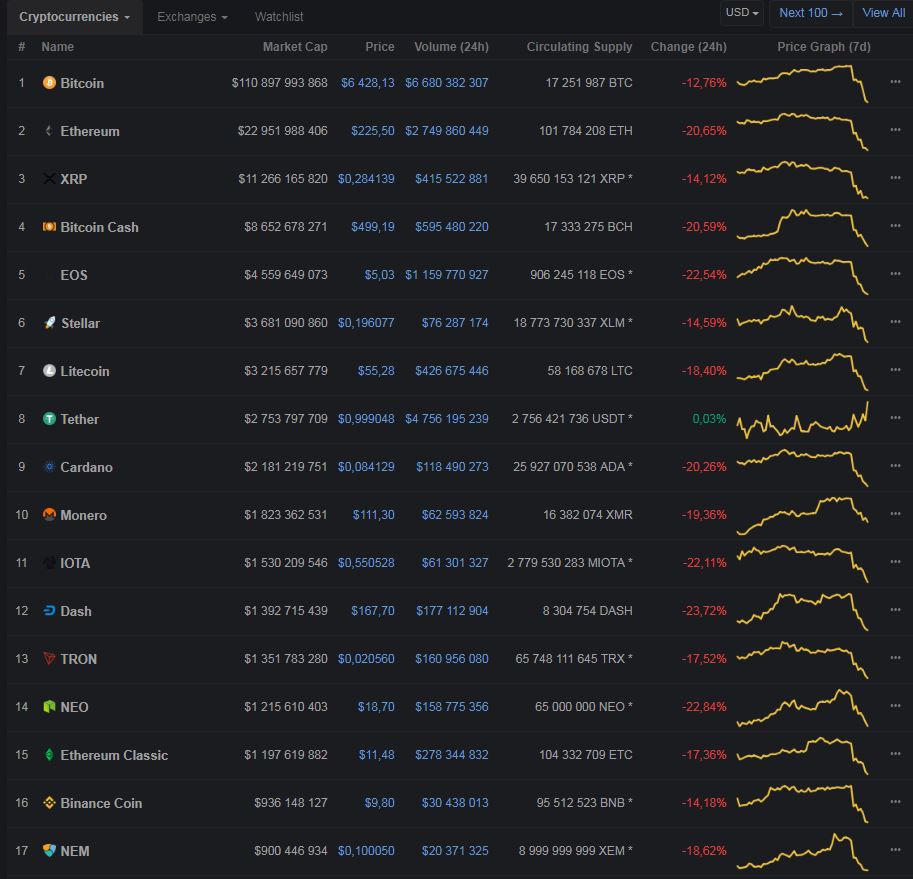The width and height of the screenshot is (913, 879).
Task: Click the NEM logo icon
Action: 49,850
